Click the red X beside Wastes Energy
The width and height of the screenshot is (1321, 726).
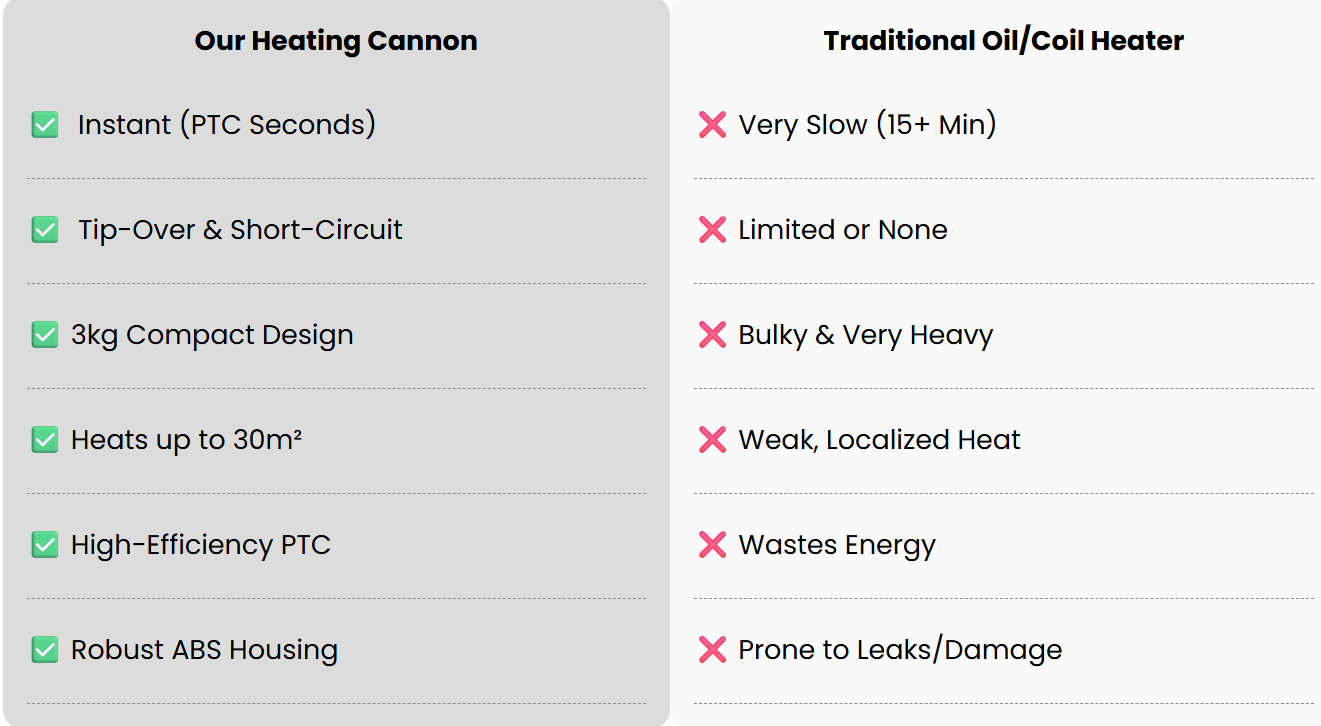pyautogui.click(x=712, y=545)
